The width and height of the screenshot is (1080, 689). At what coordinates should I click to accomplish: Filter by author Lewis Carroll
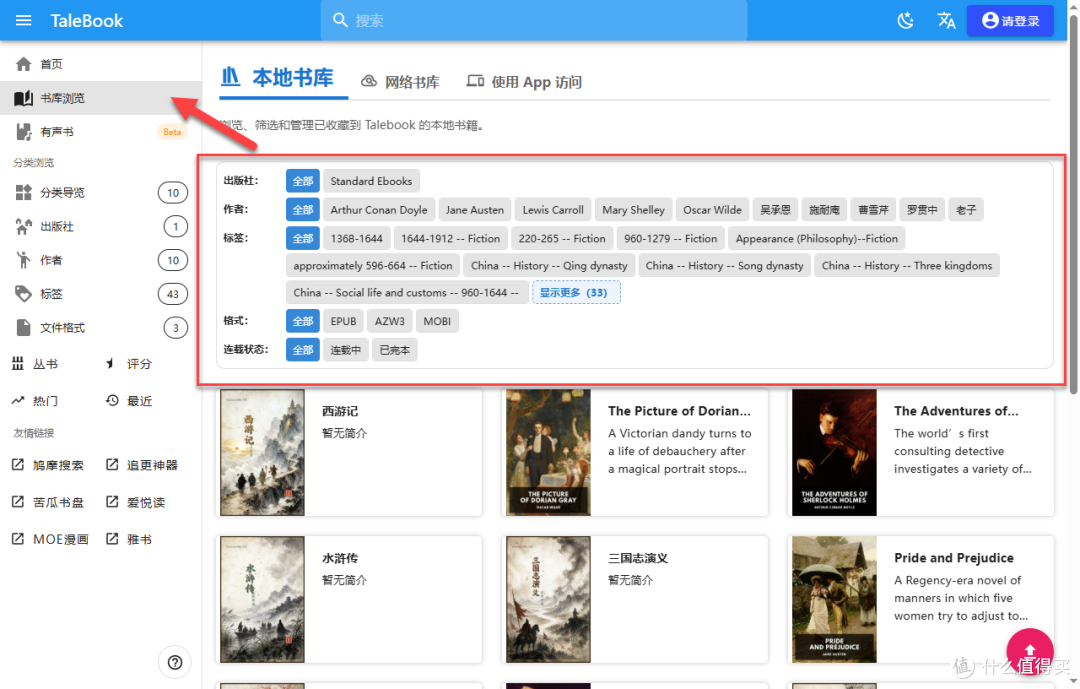[553, 209]
